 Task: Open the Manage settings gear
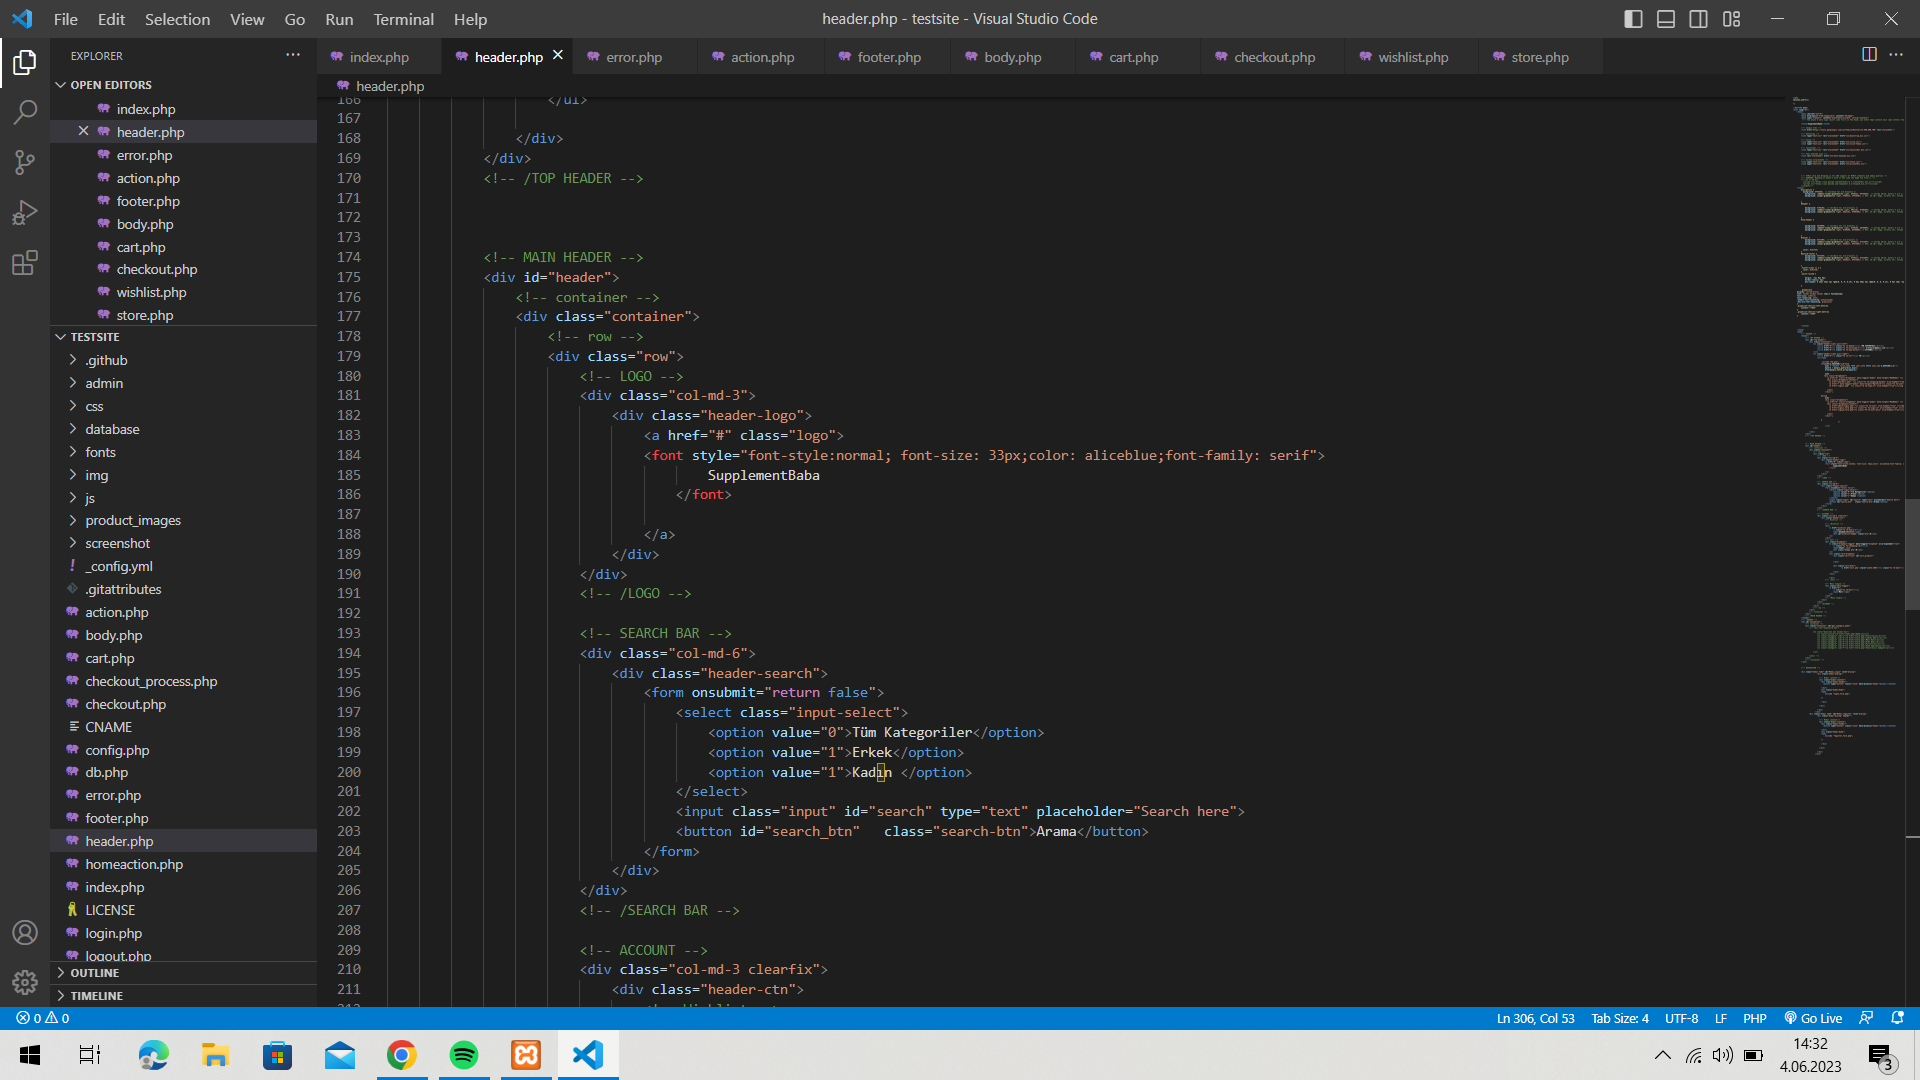pos(25,982)
